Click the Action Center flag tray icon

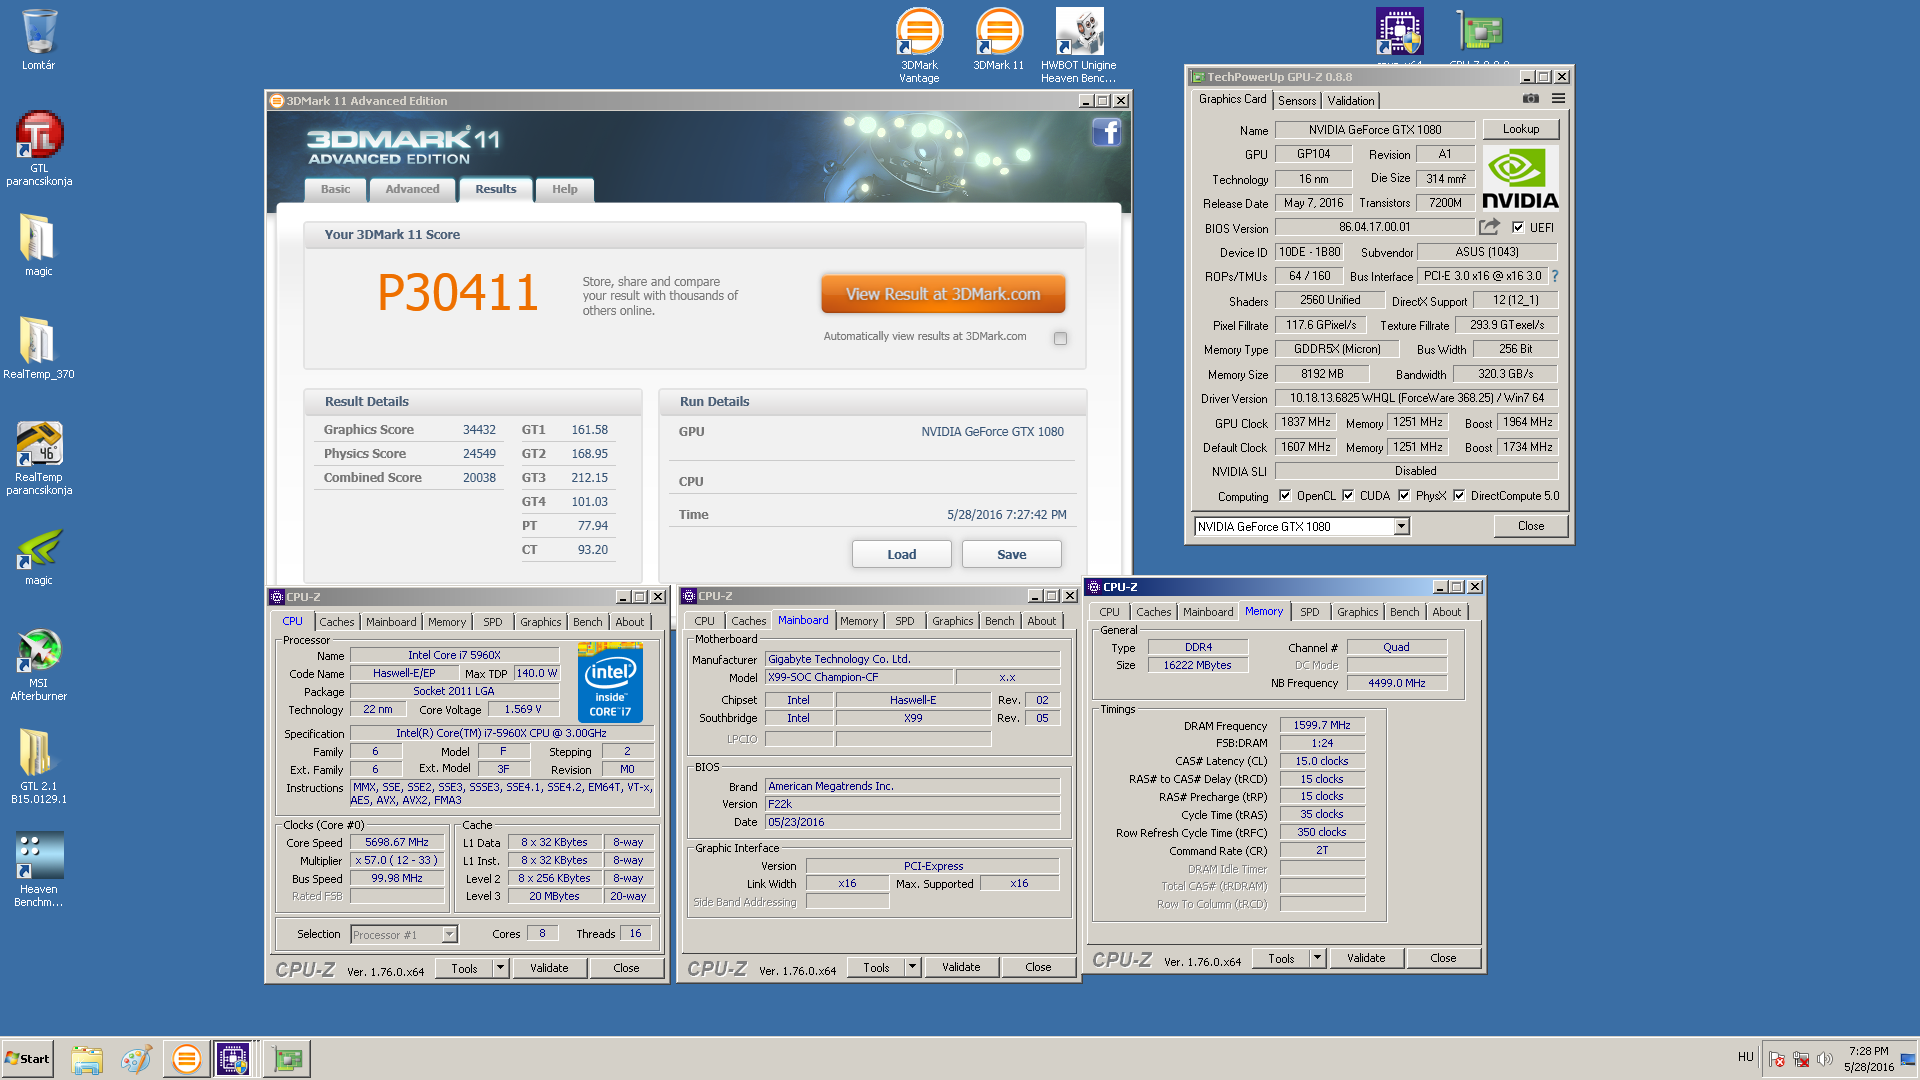coord(1777,1059)
